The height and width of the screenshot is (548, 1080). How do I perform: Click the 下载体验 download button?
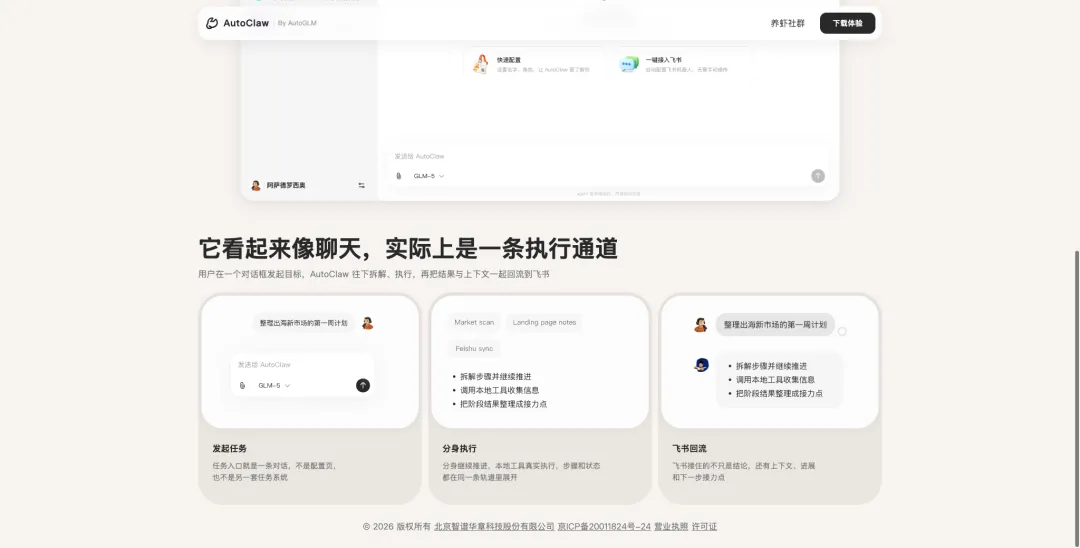[x=847, y=23]
